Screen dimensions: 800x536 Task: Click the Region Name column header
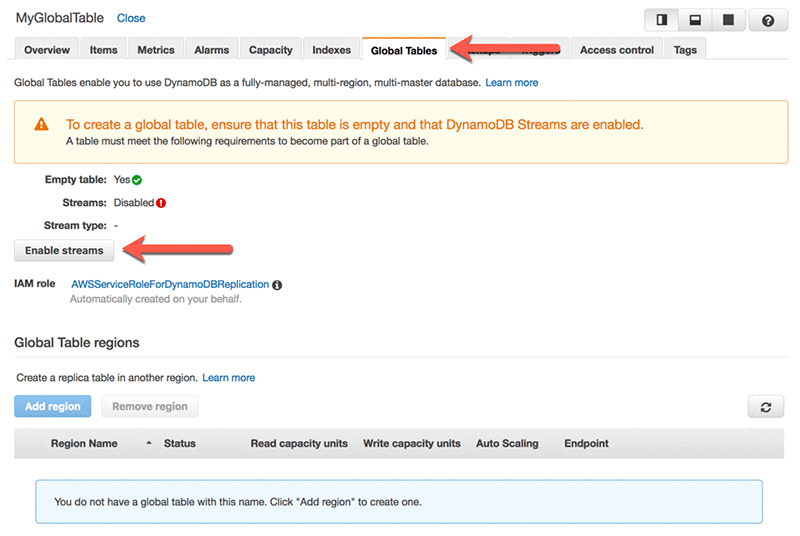(84, 444)
